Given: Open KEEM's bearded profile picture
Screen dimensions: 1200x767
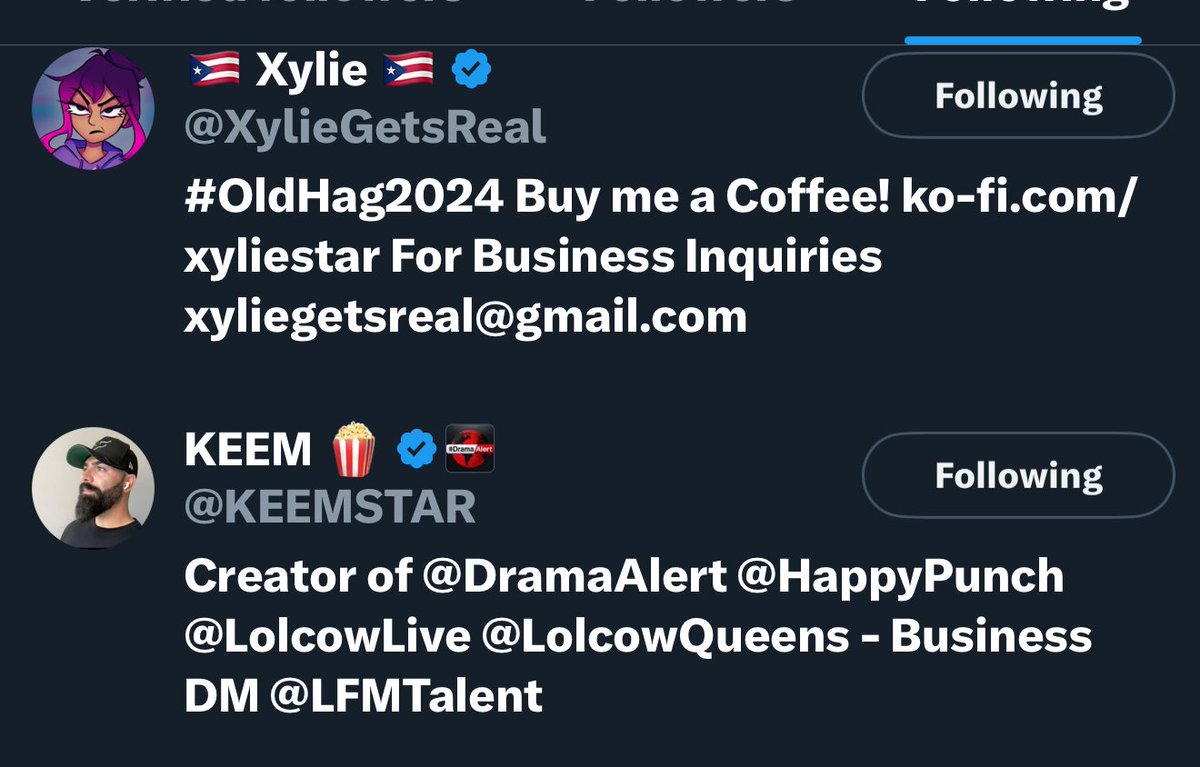Looking at the screenshot, I should click(93, 487).
